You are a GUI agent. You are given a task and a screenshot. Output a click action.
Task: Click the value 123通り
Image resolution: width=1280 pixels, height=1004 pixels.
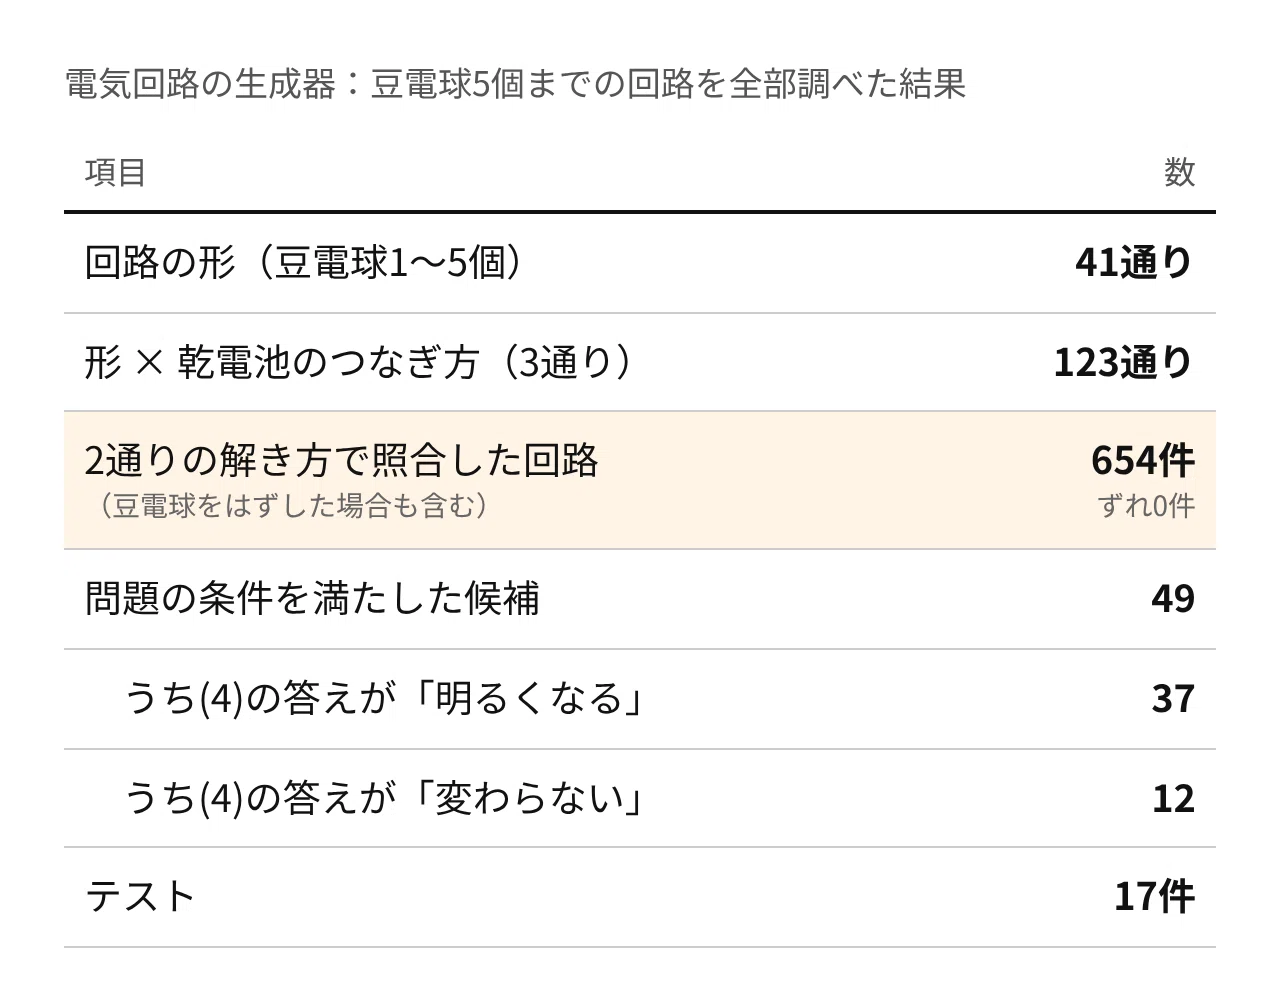coord(1124,362)
